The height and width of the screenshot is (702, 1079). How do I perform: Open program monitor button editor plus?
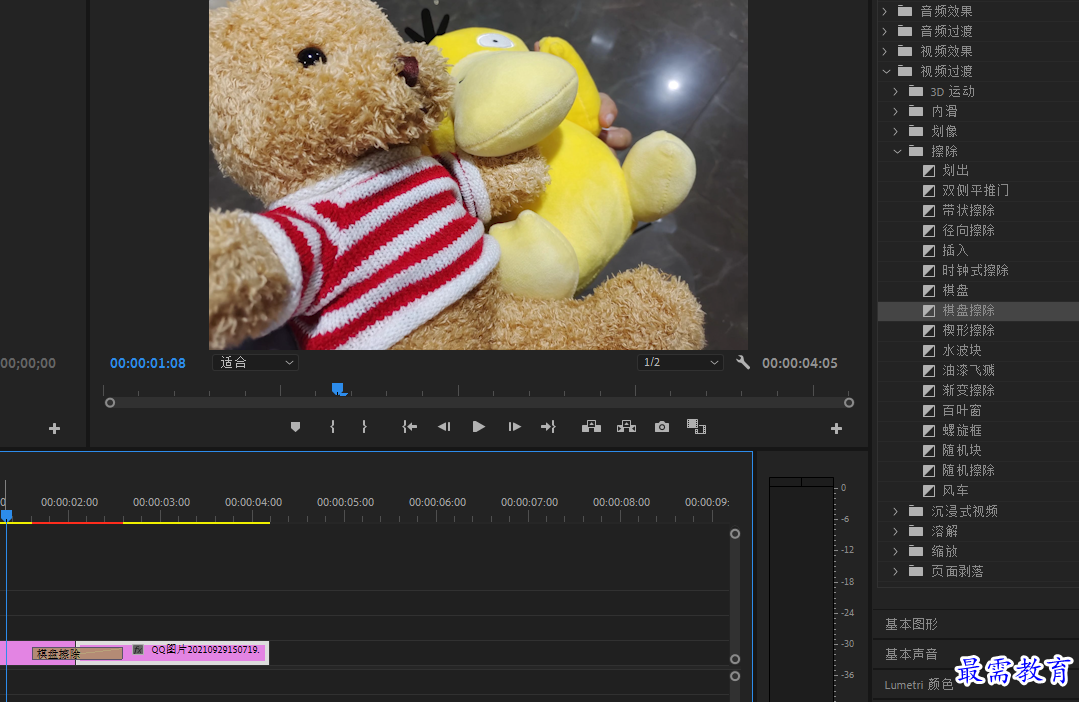point(836,429)
